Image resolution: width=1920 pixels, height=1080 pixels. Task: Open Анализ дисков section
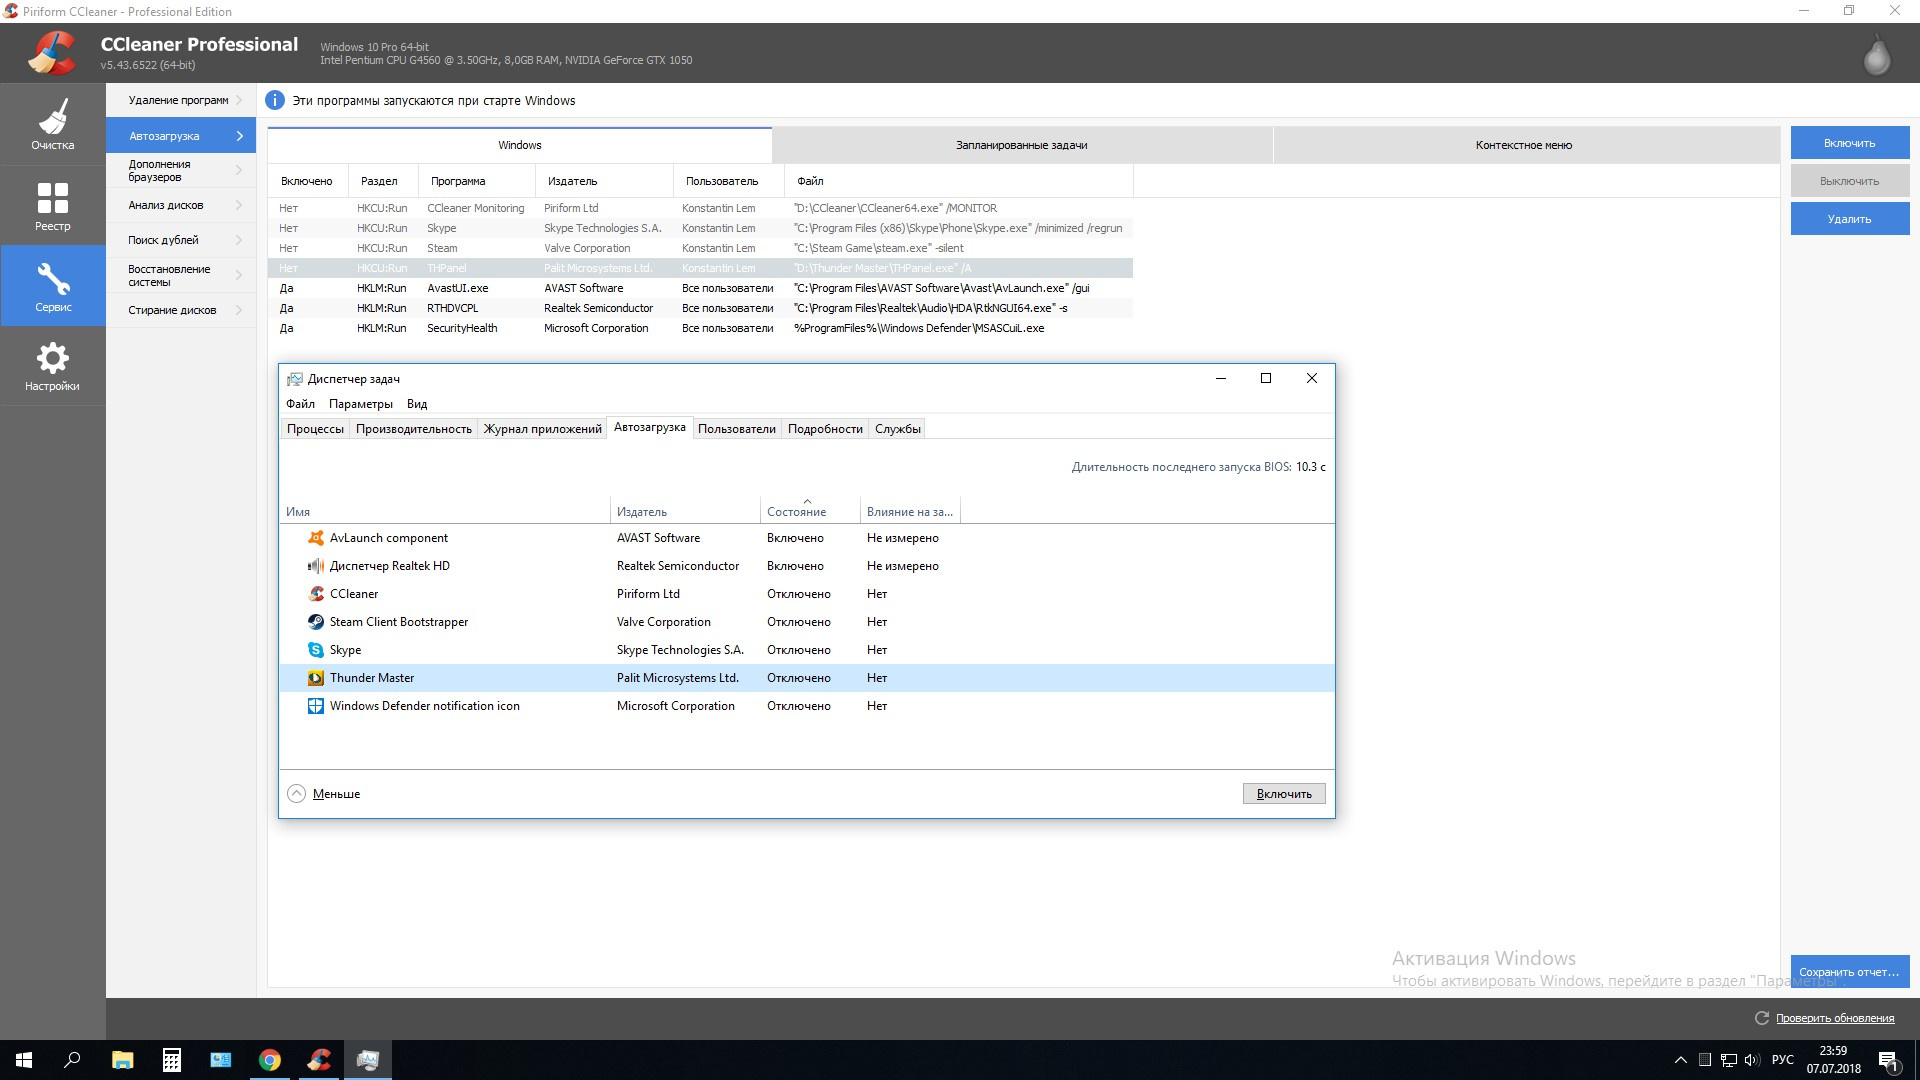(181, 205)
